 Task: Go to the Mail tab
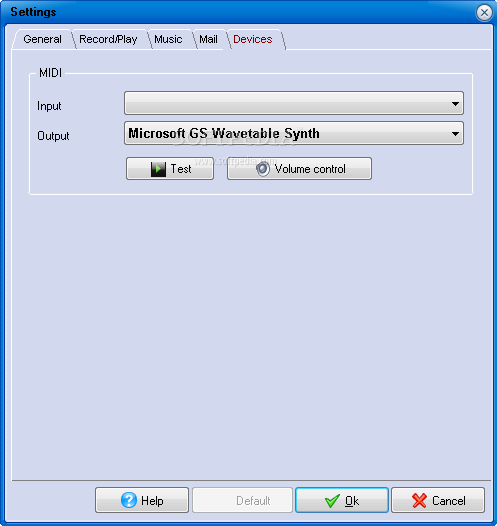point(208,39)
